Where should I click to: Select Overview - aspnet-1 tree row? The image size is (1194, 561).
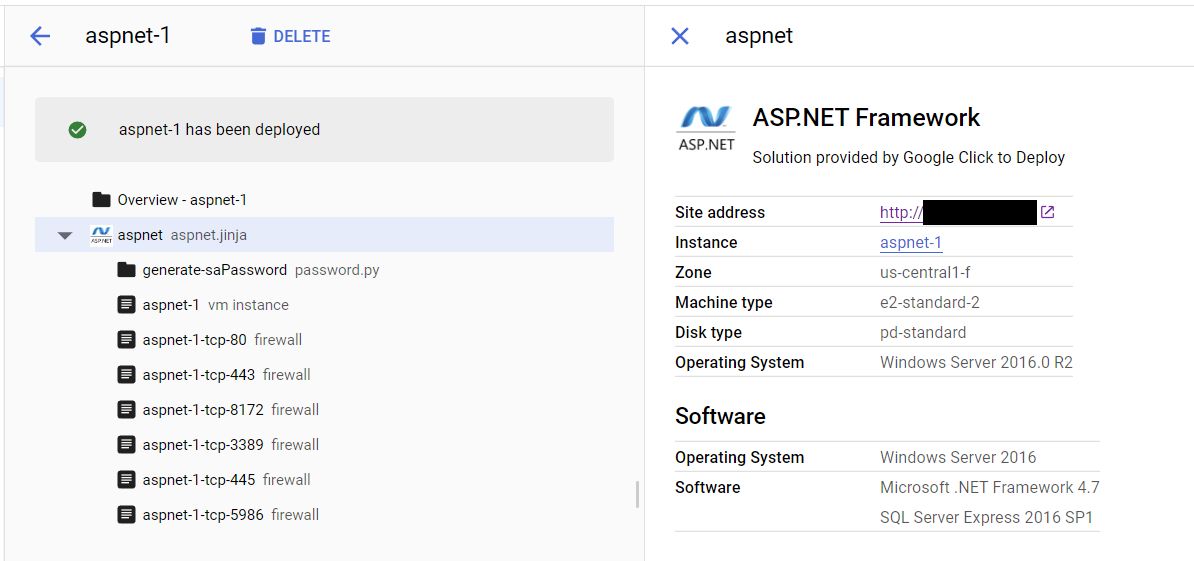pyautogui.click(x=324, y=200)
